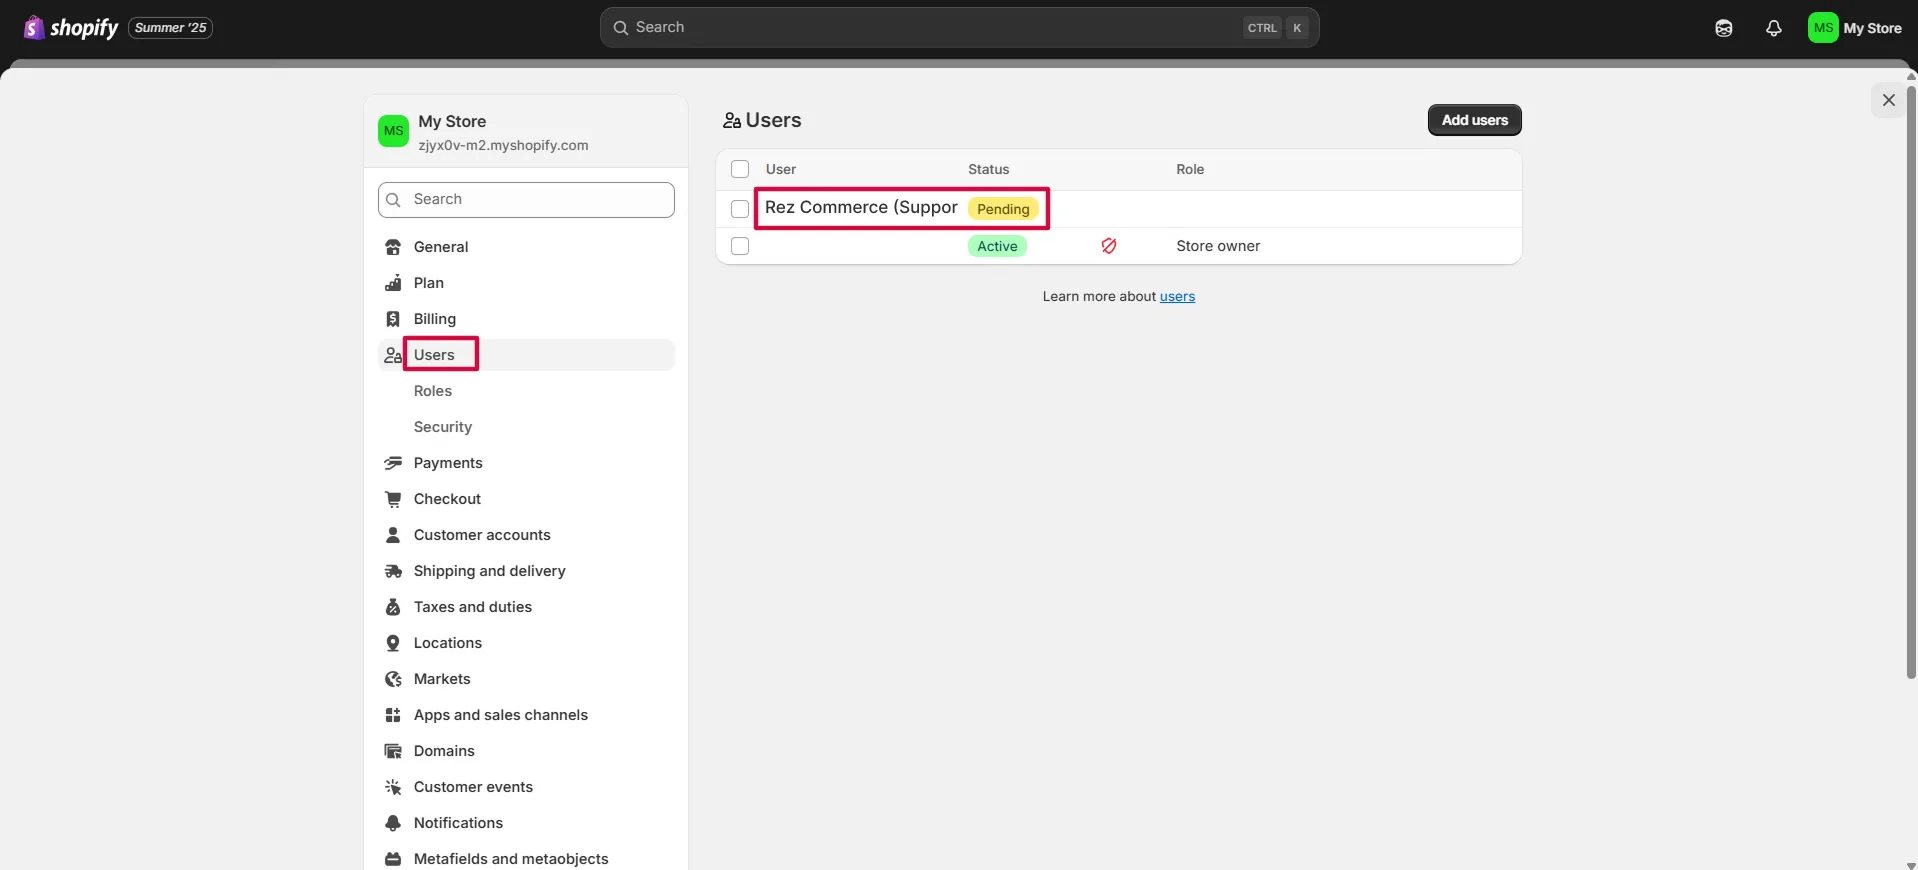Image resolution: width=1918 pixels, height=870 pixels.
Task: Click the Markets globe icon
Action: pos(393,679)
